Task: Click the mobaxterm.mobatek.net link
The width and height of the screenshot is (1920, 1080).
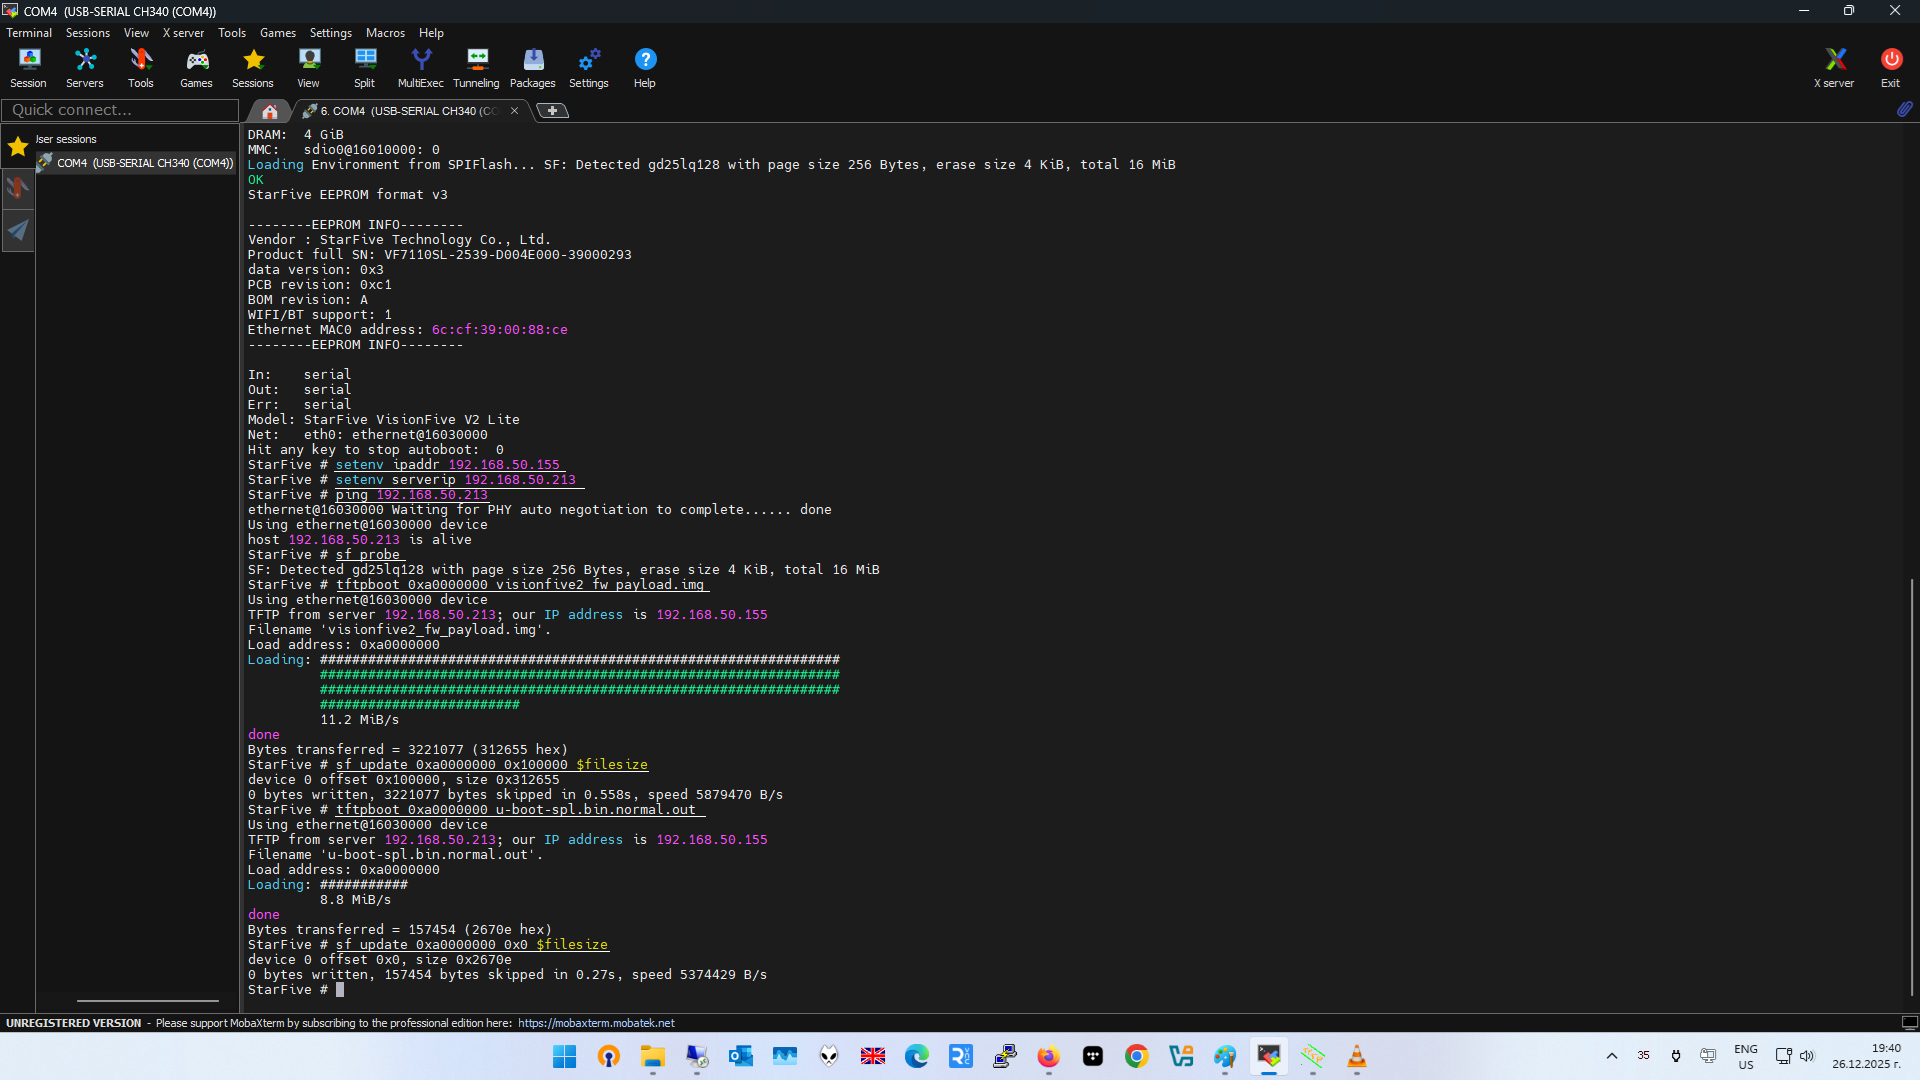Action: point(596,1023)
